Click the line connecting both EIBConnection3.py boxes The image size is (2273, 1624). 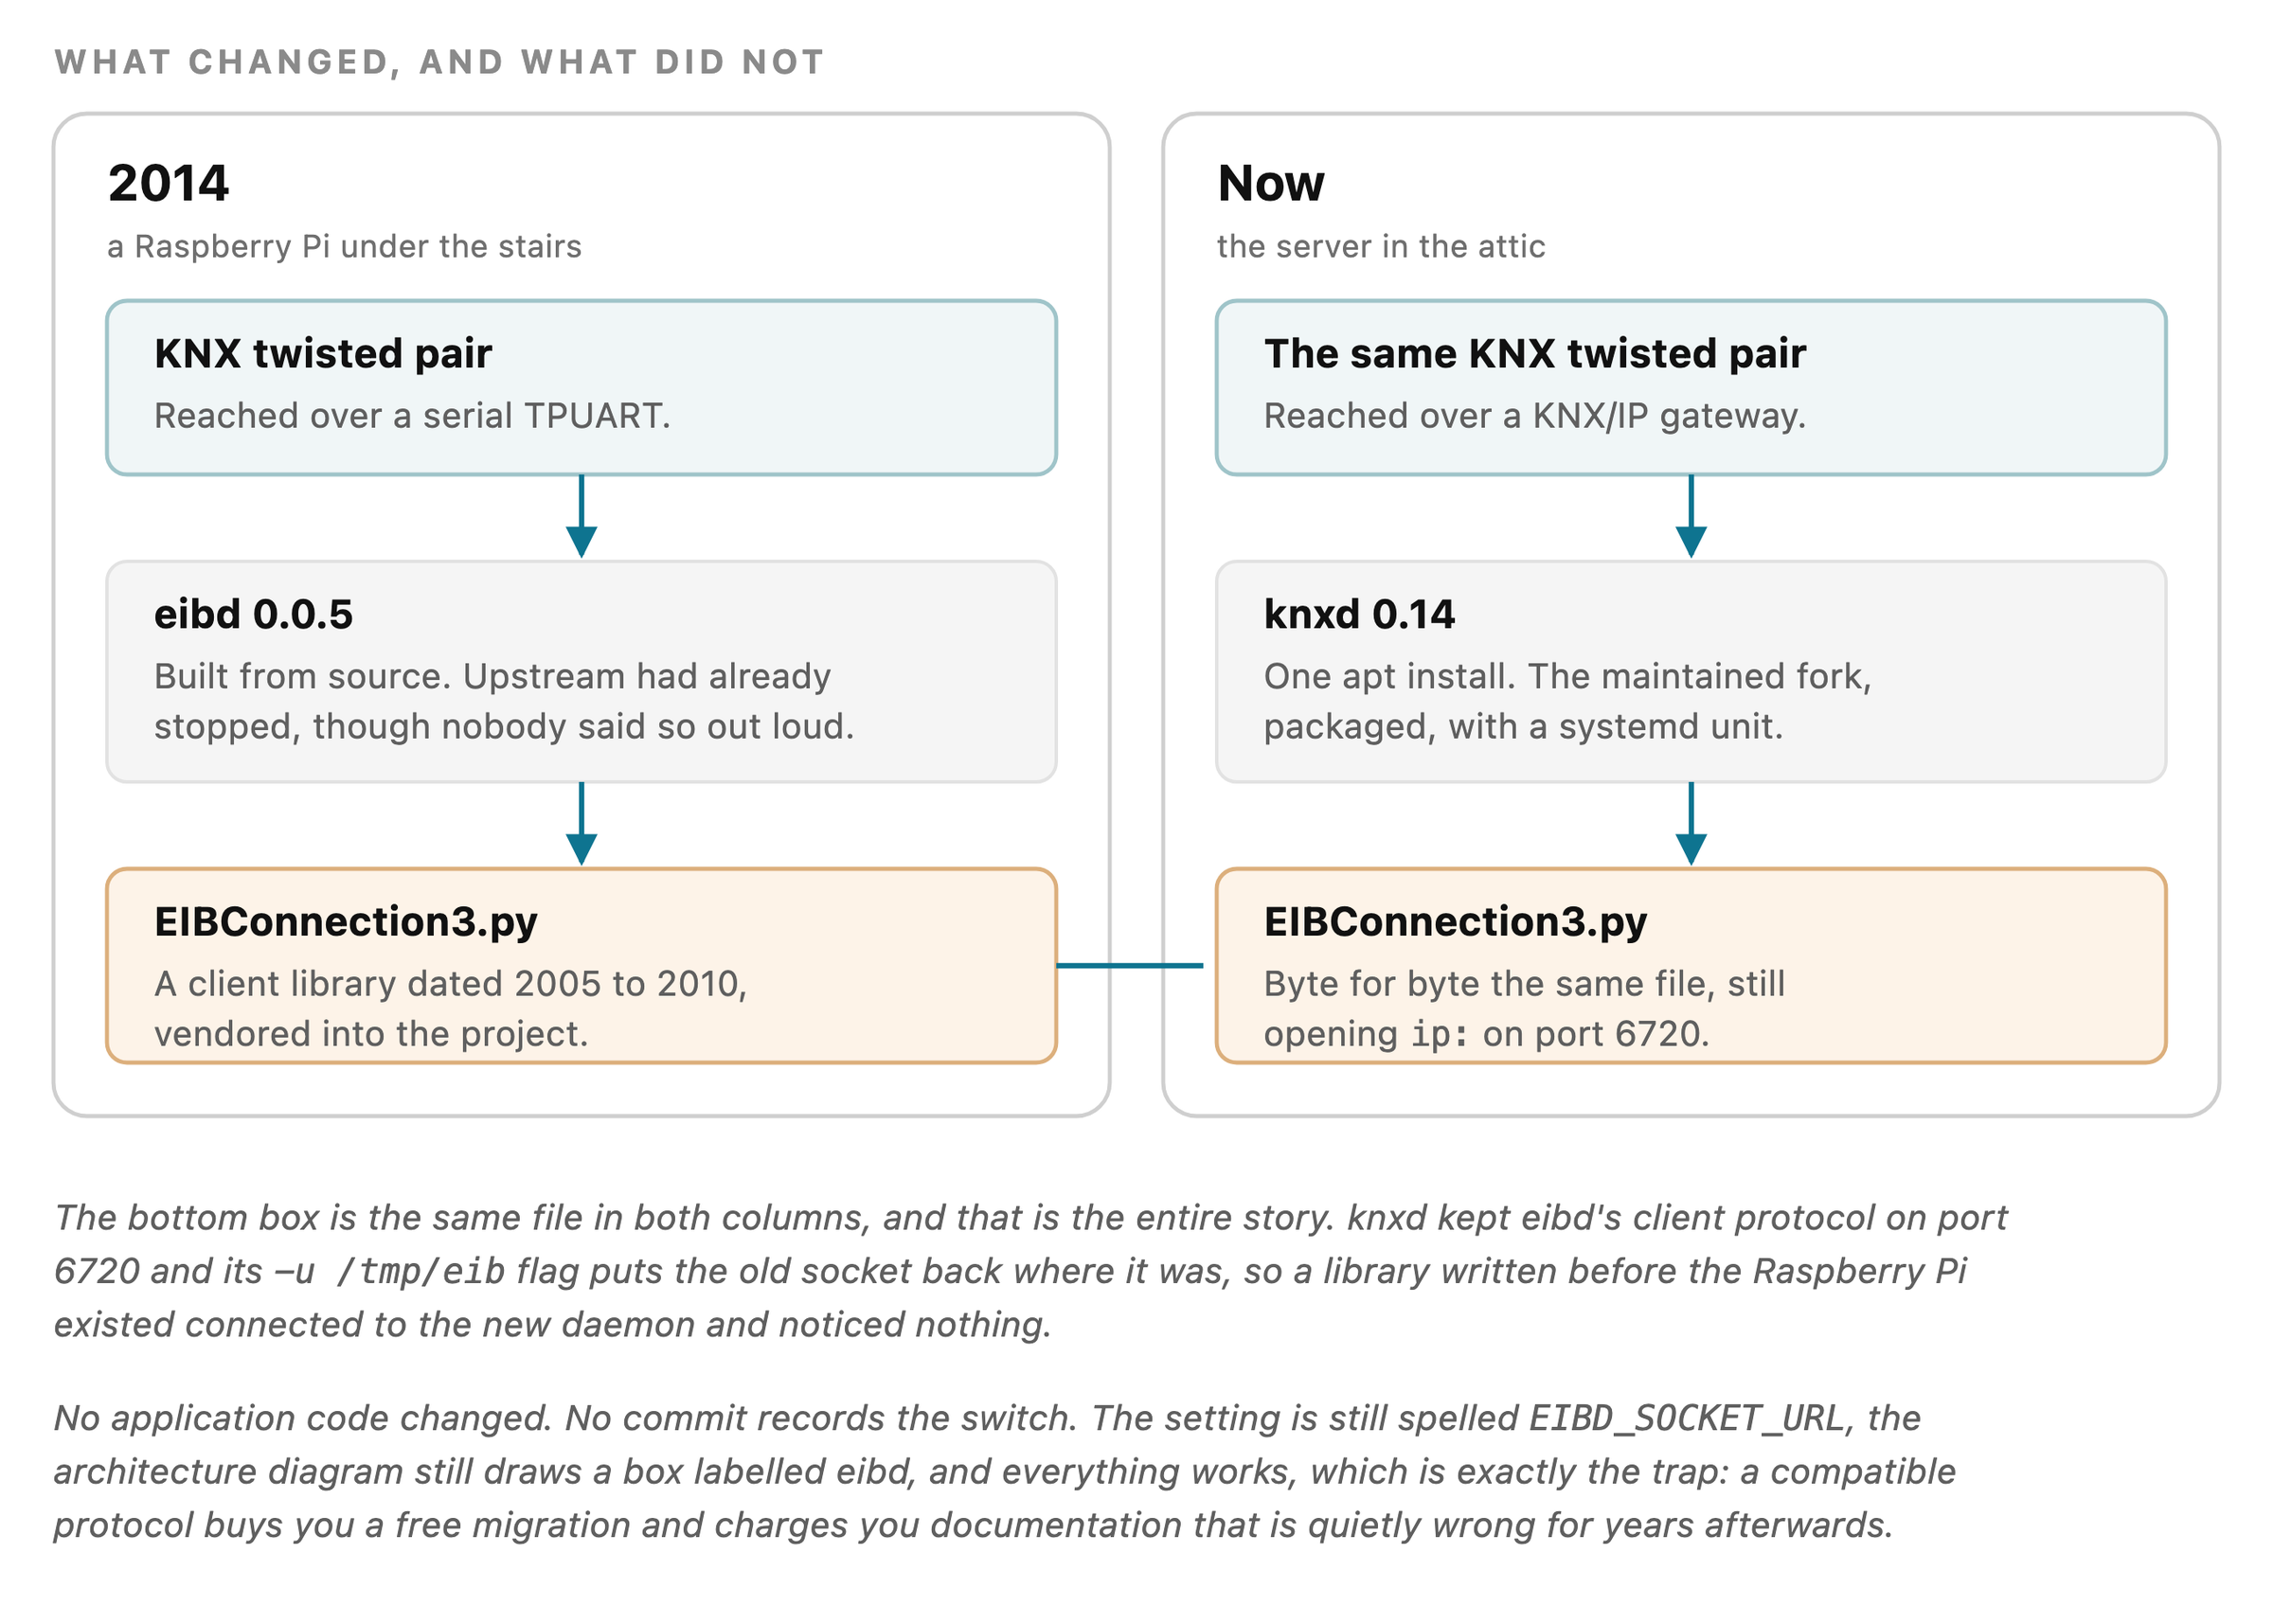[1129, 965]
